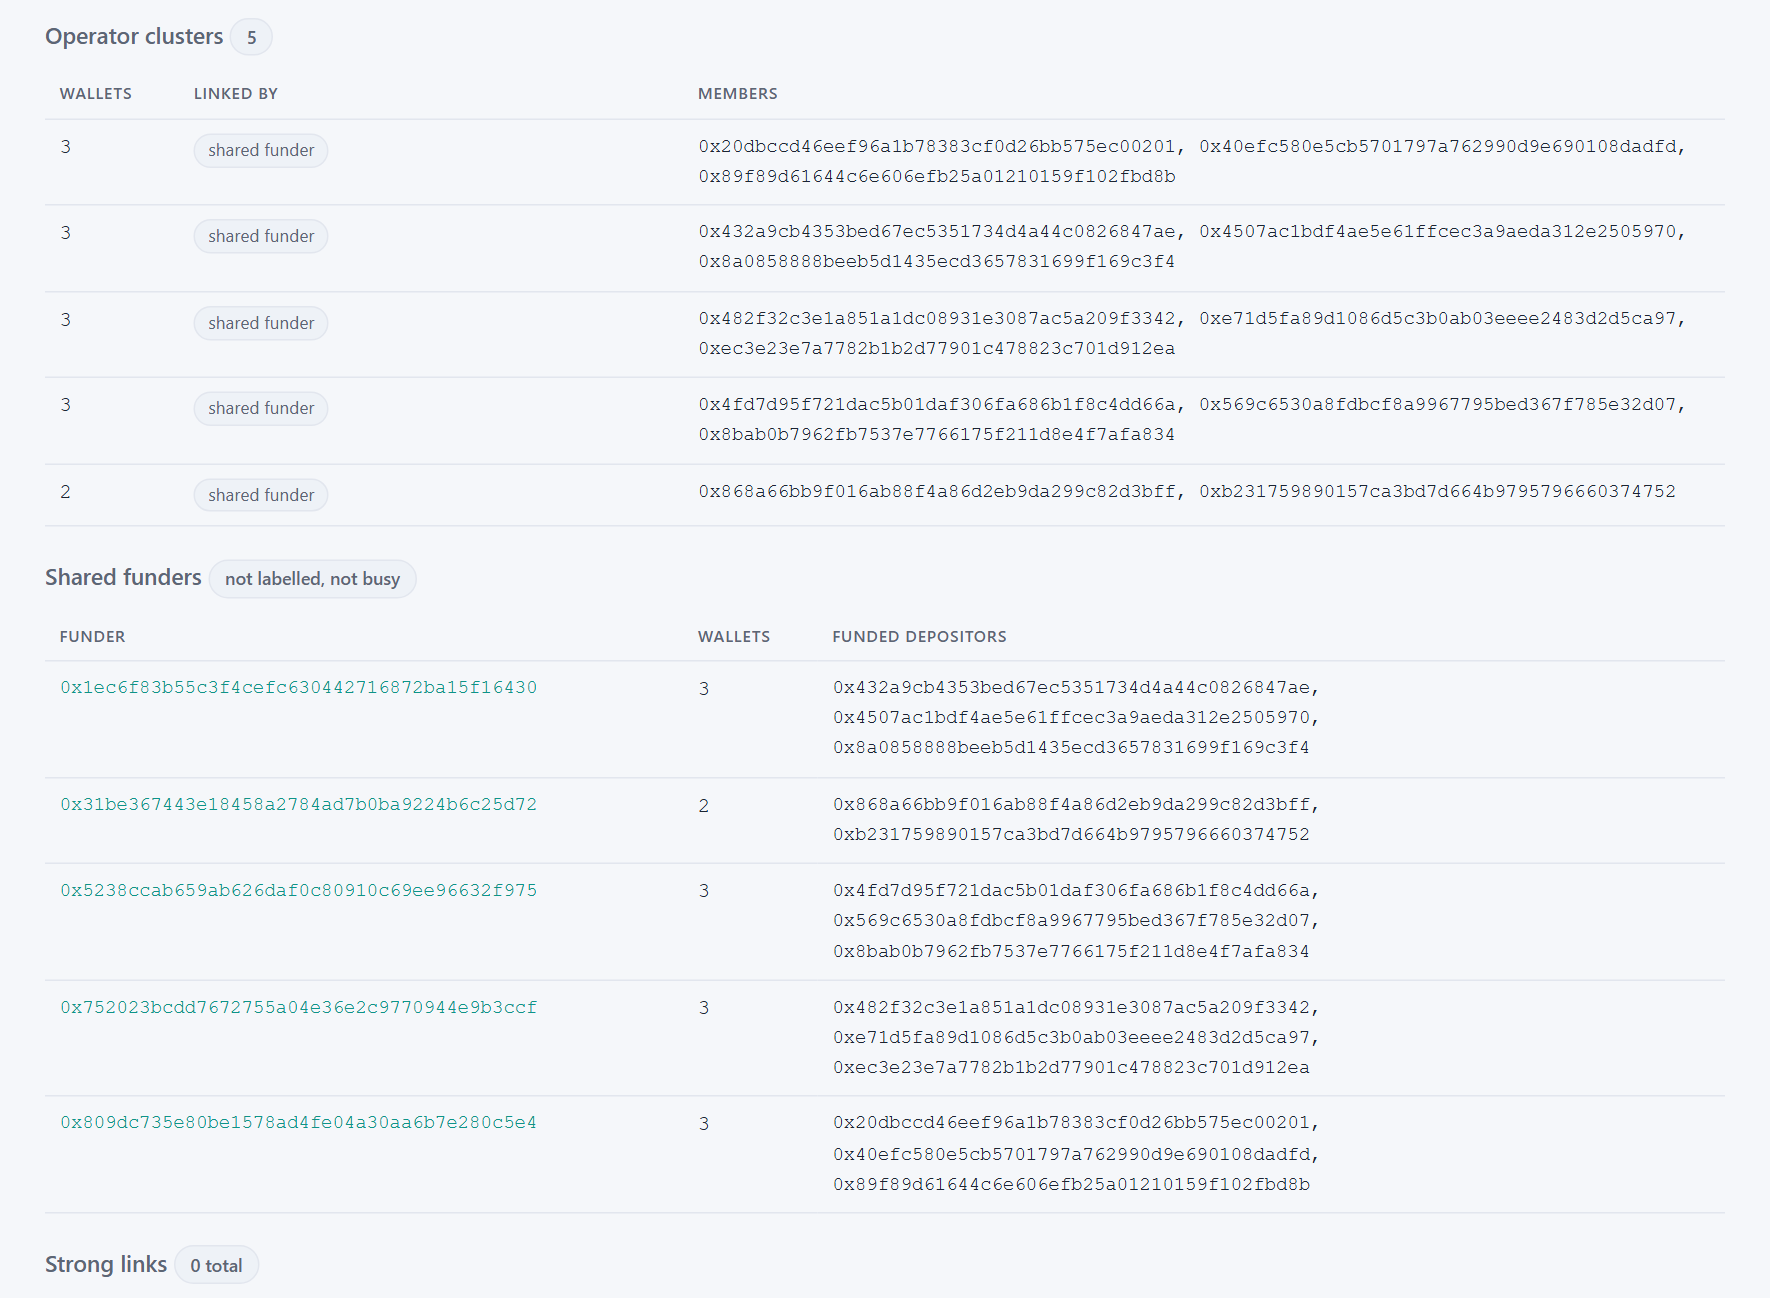The height and width of the screenshot is (1298, 1770).
Task: Click 'shared funder' tag in the 0x868a66bb cluster row
Action: click(x=261, y=495)
